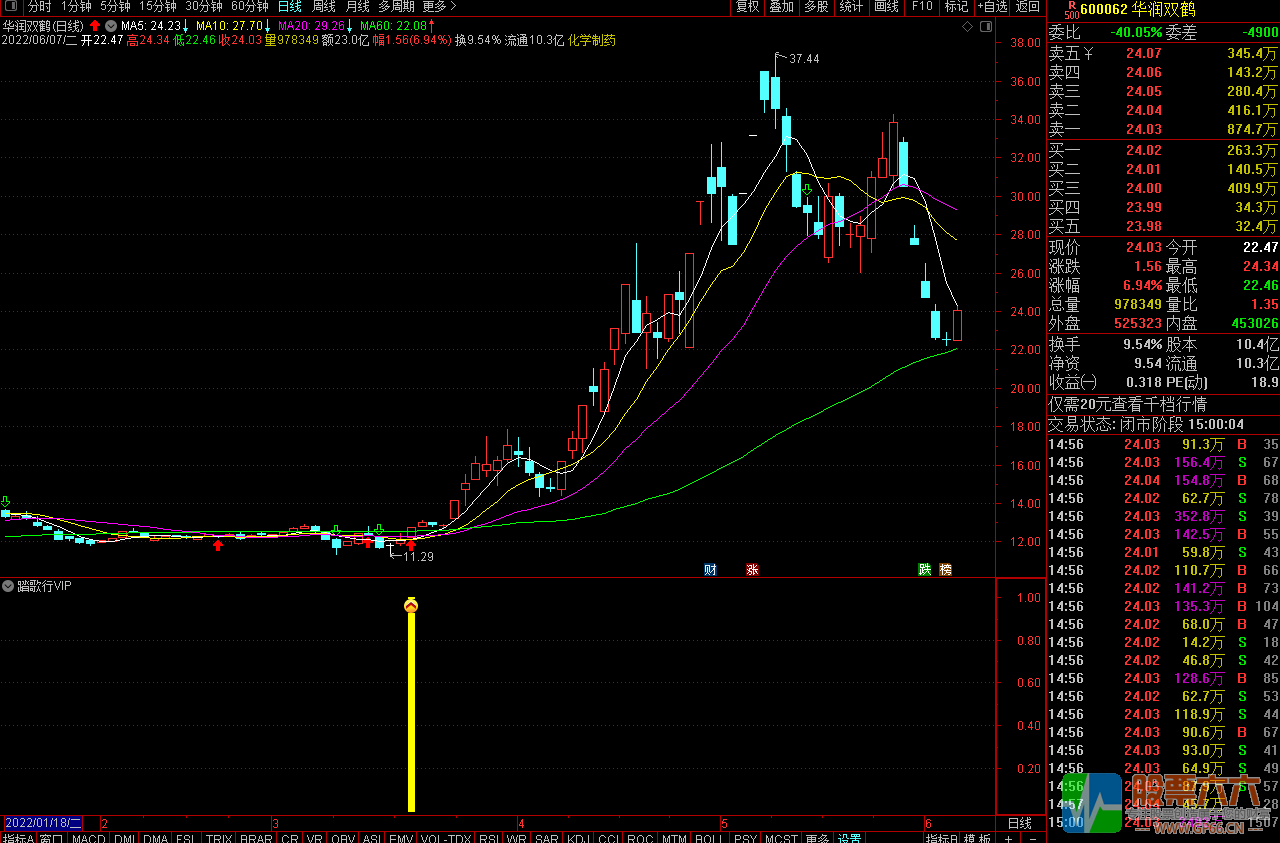
Task: Switch indicator to MCST
Action: tap(781, 838)
